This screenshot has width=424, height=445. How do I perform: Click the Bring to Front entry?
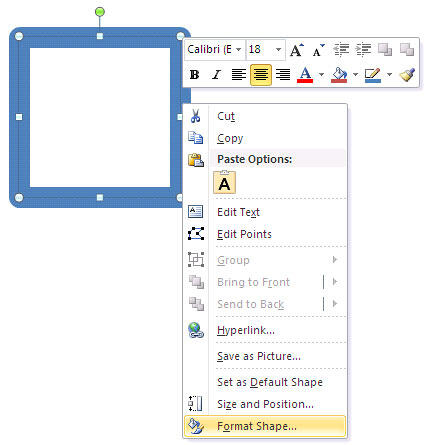(253, 282)
